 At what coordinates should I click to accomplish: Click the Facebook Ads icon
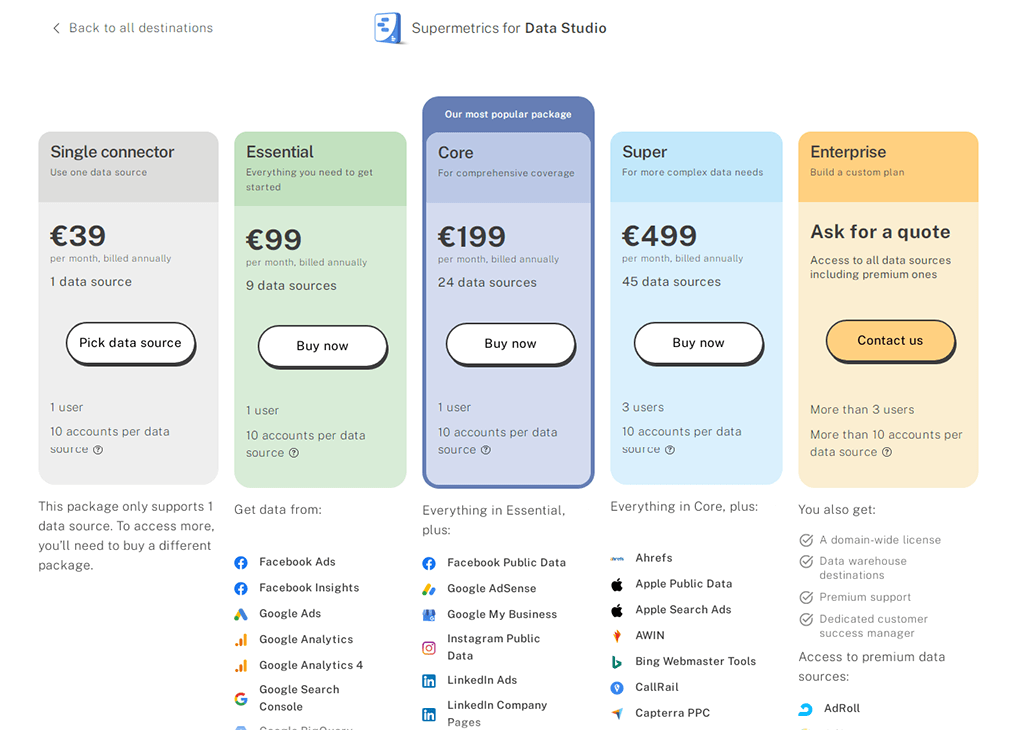click(x=241, y=562)
